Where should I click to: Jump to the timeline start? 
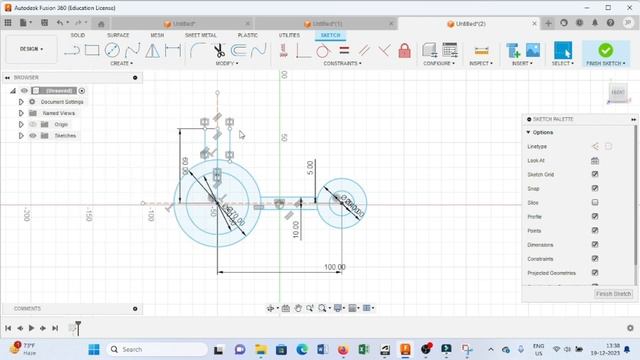pos(8,328)
